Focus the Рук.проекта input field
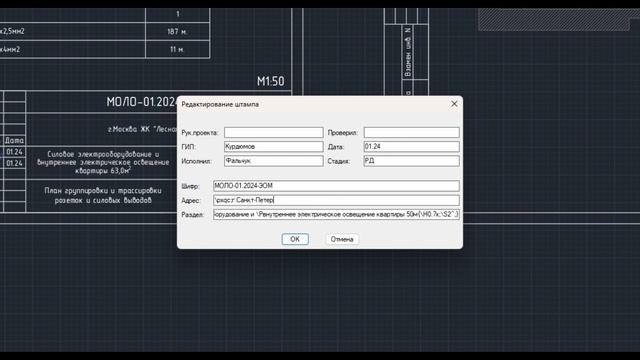The width and height of the screenshot is (640, 360). (273, 132)
